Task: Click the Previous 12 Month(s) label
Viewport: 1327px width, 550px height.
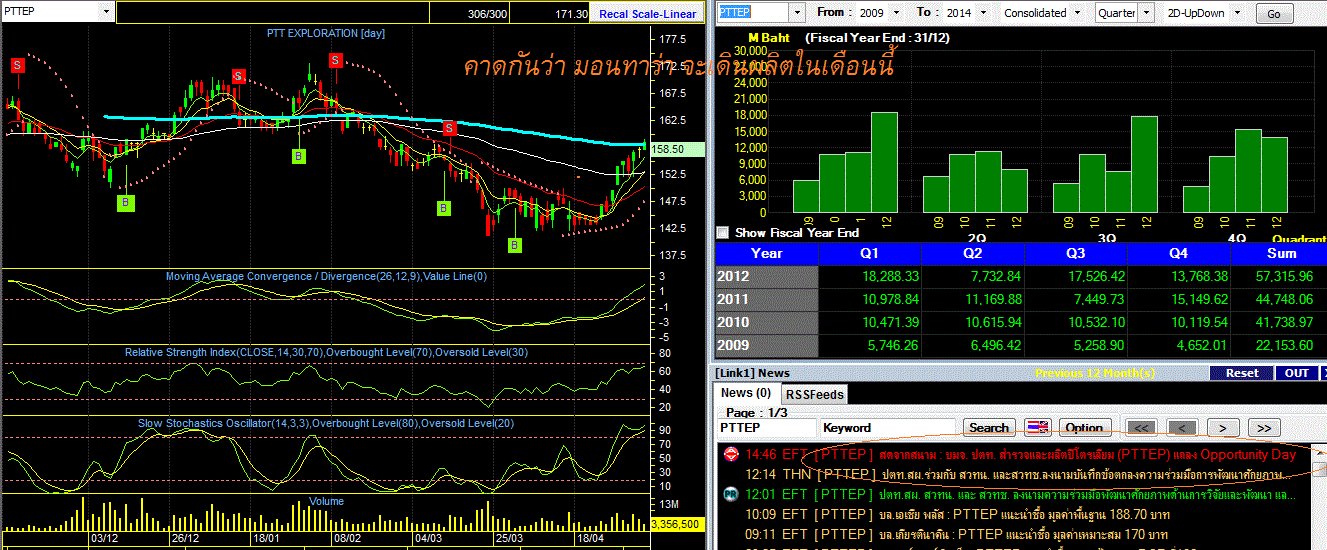Action: (x=1094, y=373)
